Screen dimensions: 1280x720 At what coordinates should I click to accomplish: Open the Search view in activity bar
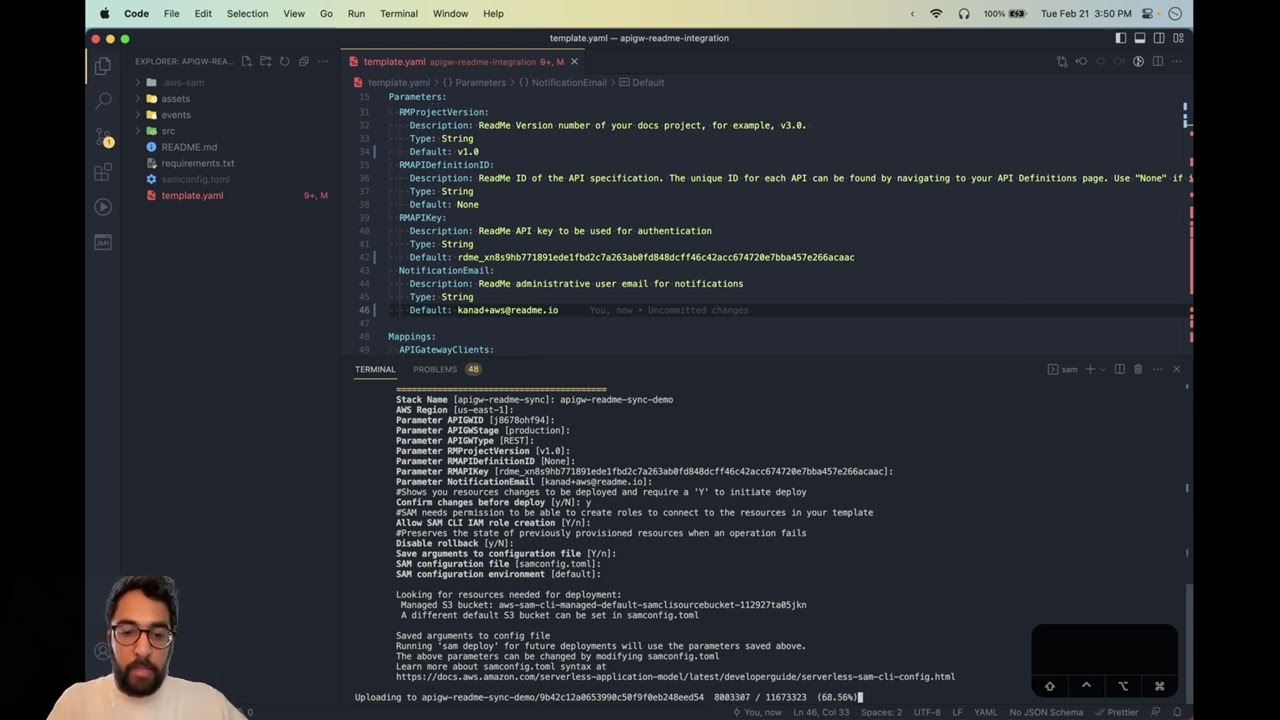tap(102, 101)
